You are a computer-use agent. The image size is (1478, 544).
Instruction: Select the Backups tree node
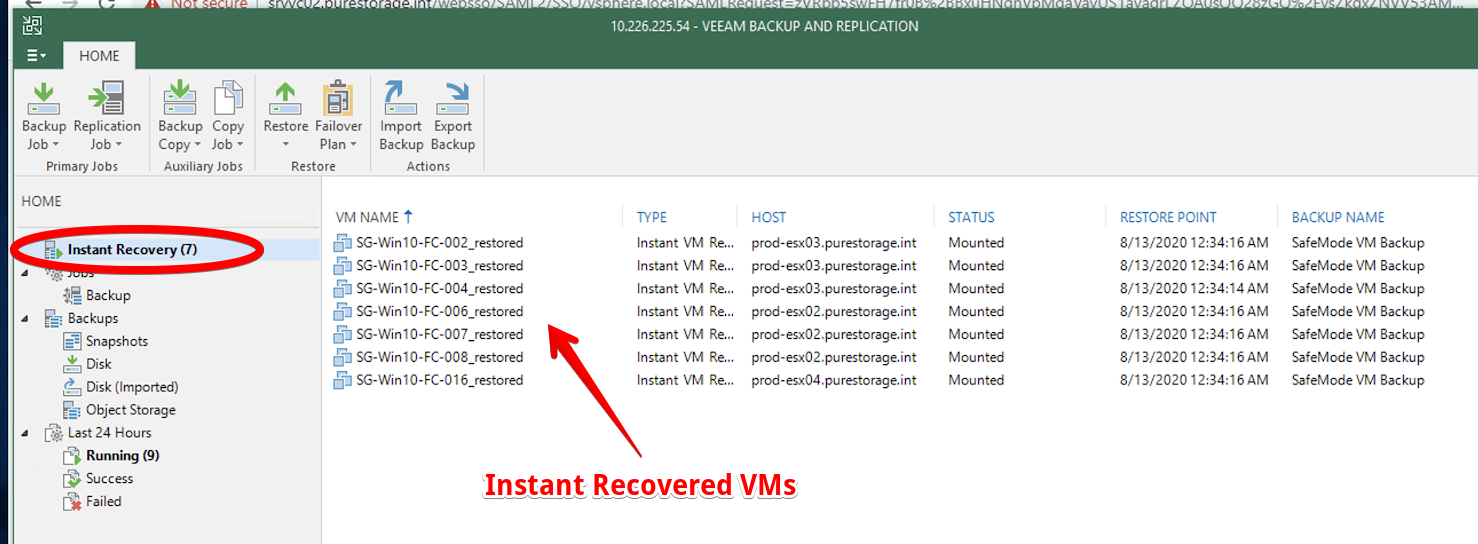tap(92, 318)
